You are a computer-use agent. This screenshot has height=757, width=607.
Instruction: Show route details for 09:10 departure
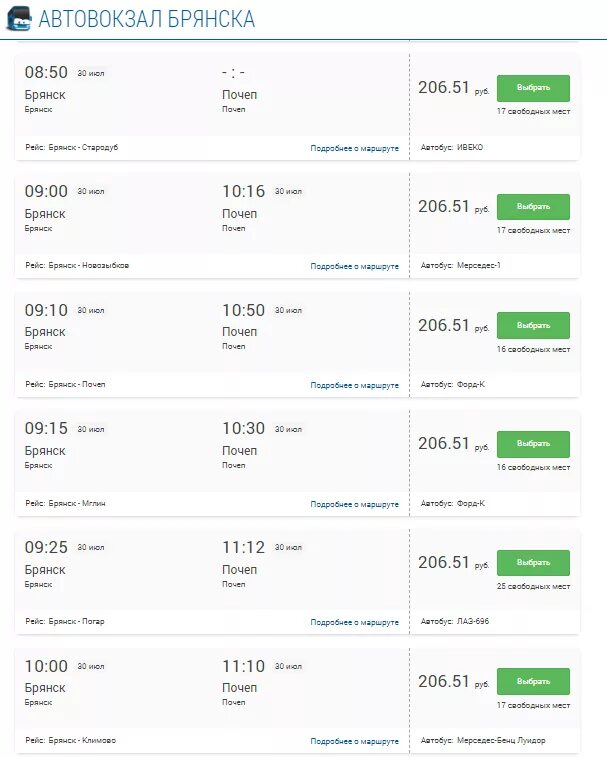[354, 385]
